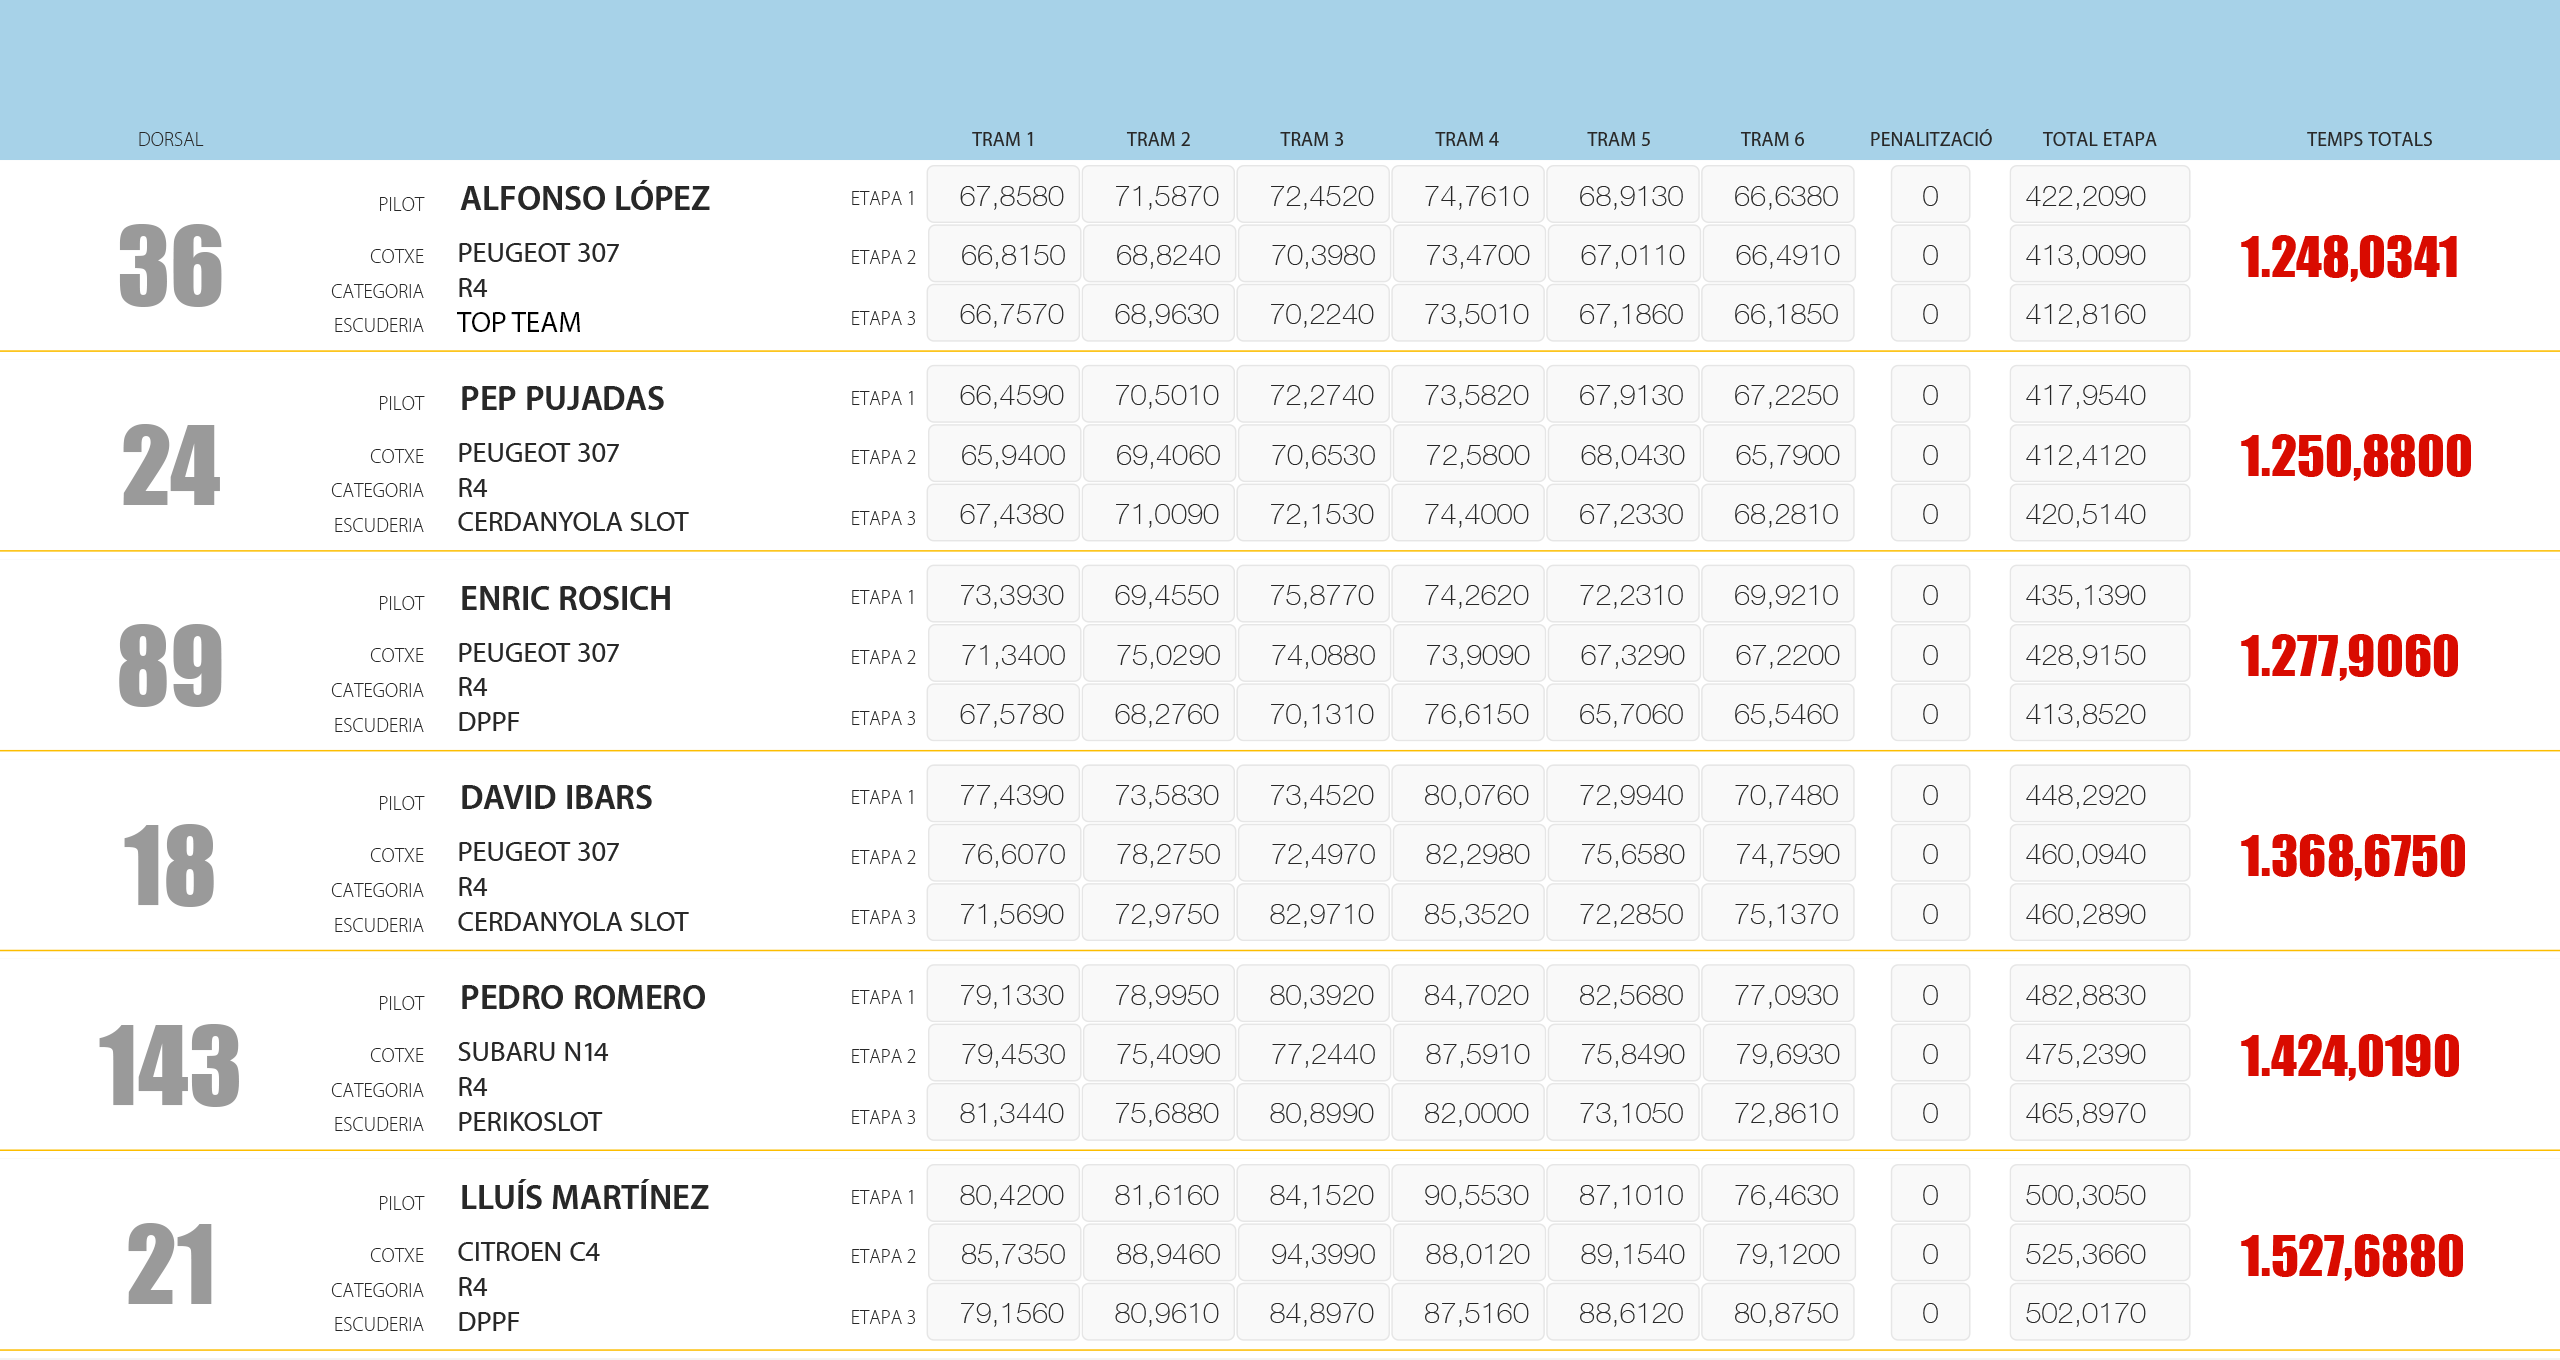The image size is (2560, 1360).
Task: Click Pep Pujadas Etapa 3 total 420,5140
Action: [2098, 514]
